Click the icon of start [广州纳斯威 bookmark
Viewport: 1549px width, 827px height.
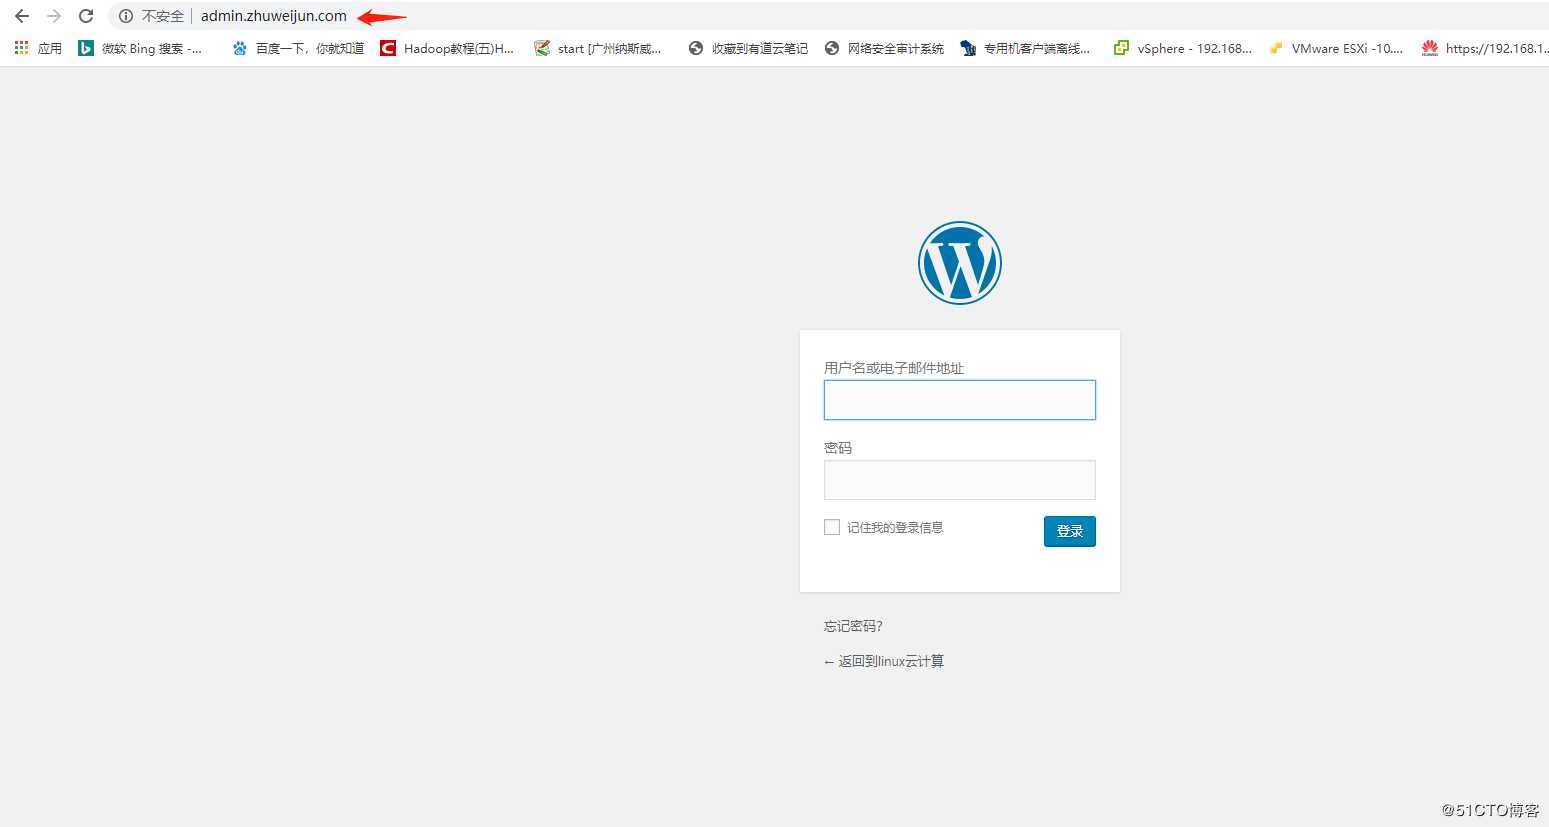[x=542, y=48]
